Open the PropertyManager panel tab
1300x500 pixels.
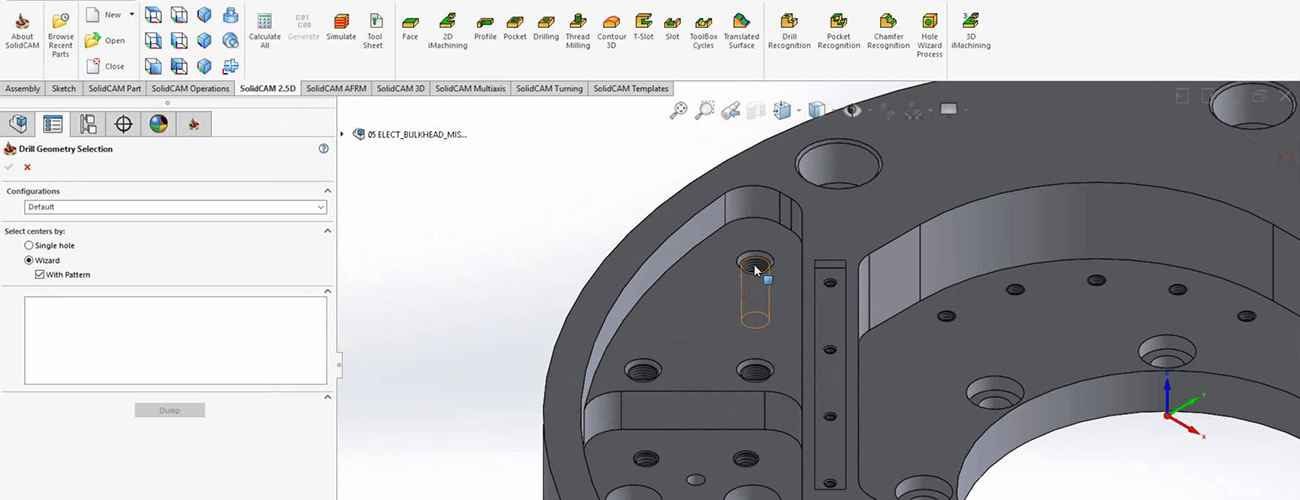(53, 124)
